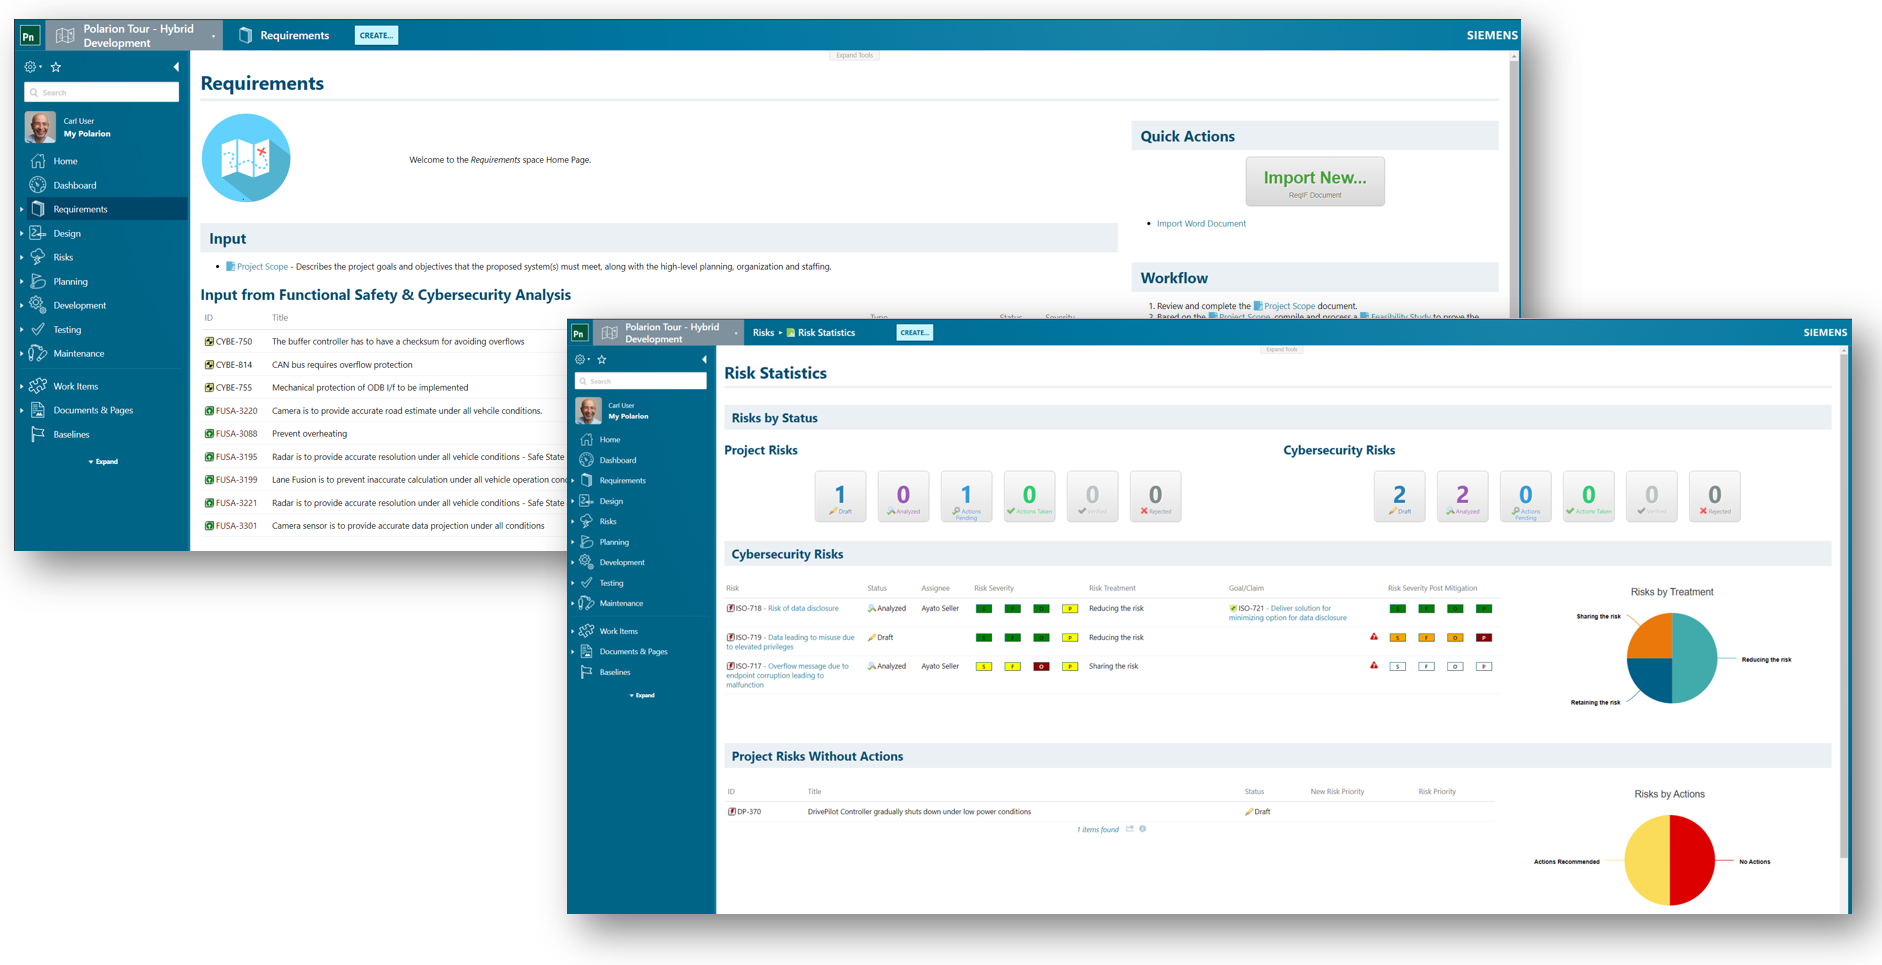This screenshot has height=965, width=1882.
Task: Select CYBE-750 row in Requirements table
Action: pos(385,342)
